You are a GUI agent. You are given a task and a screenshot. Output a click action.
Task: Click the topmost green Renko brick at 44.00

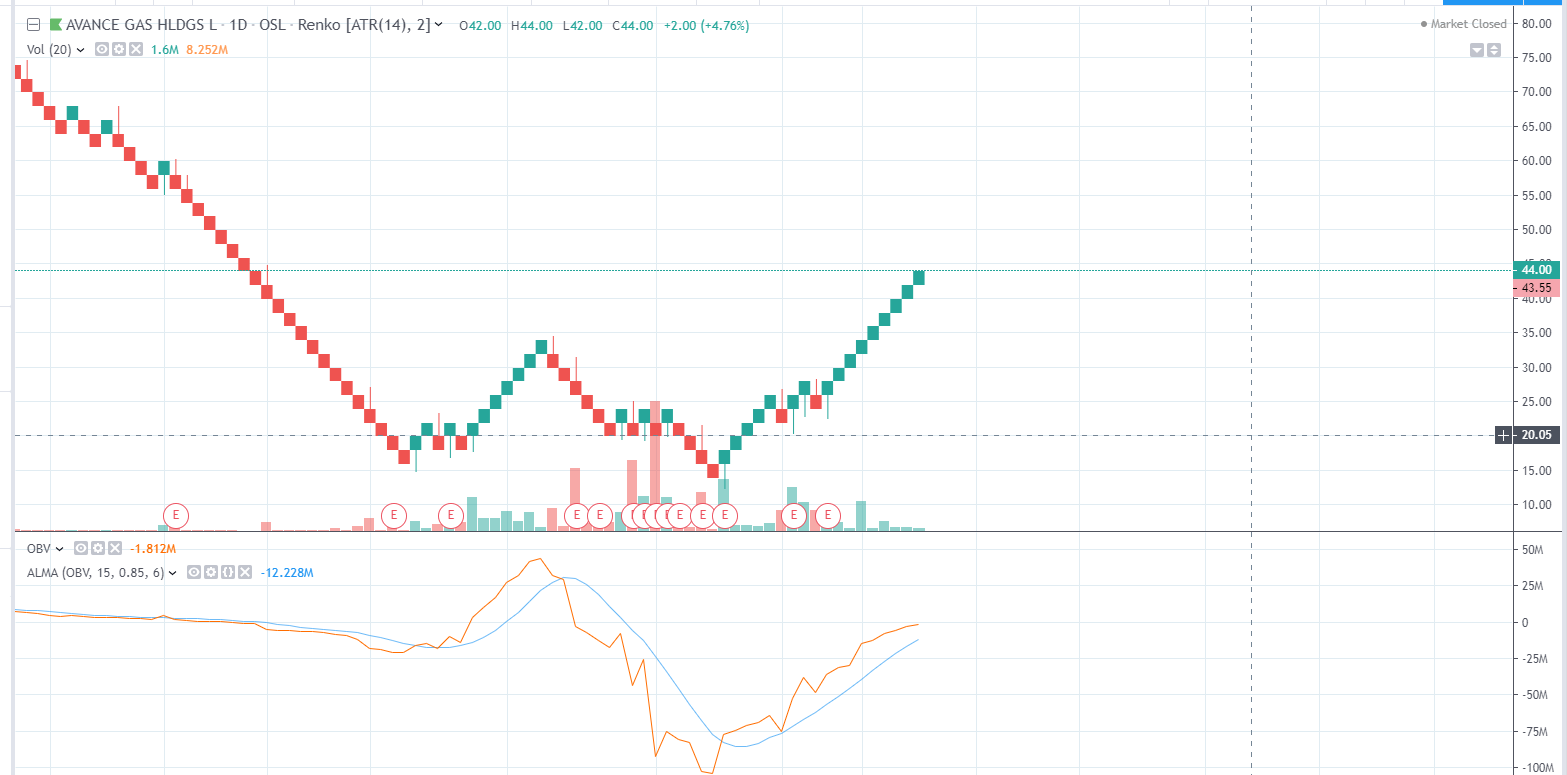(x=918, y=277)
